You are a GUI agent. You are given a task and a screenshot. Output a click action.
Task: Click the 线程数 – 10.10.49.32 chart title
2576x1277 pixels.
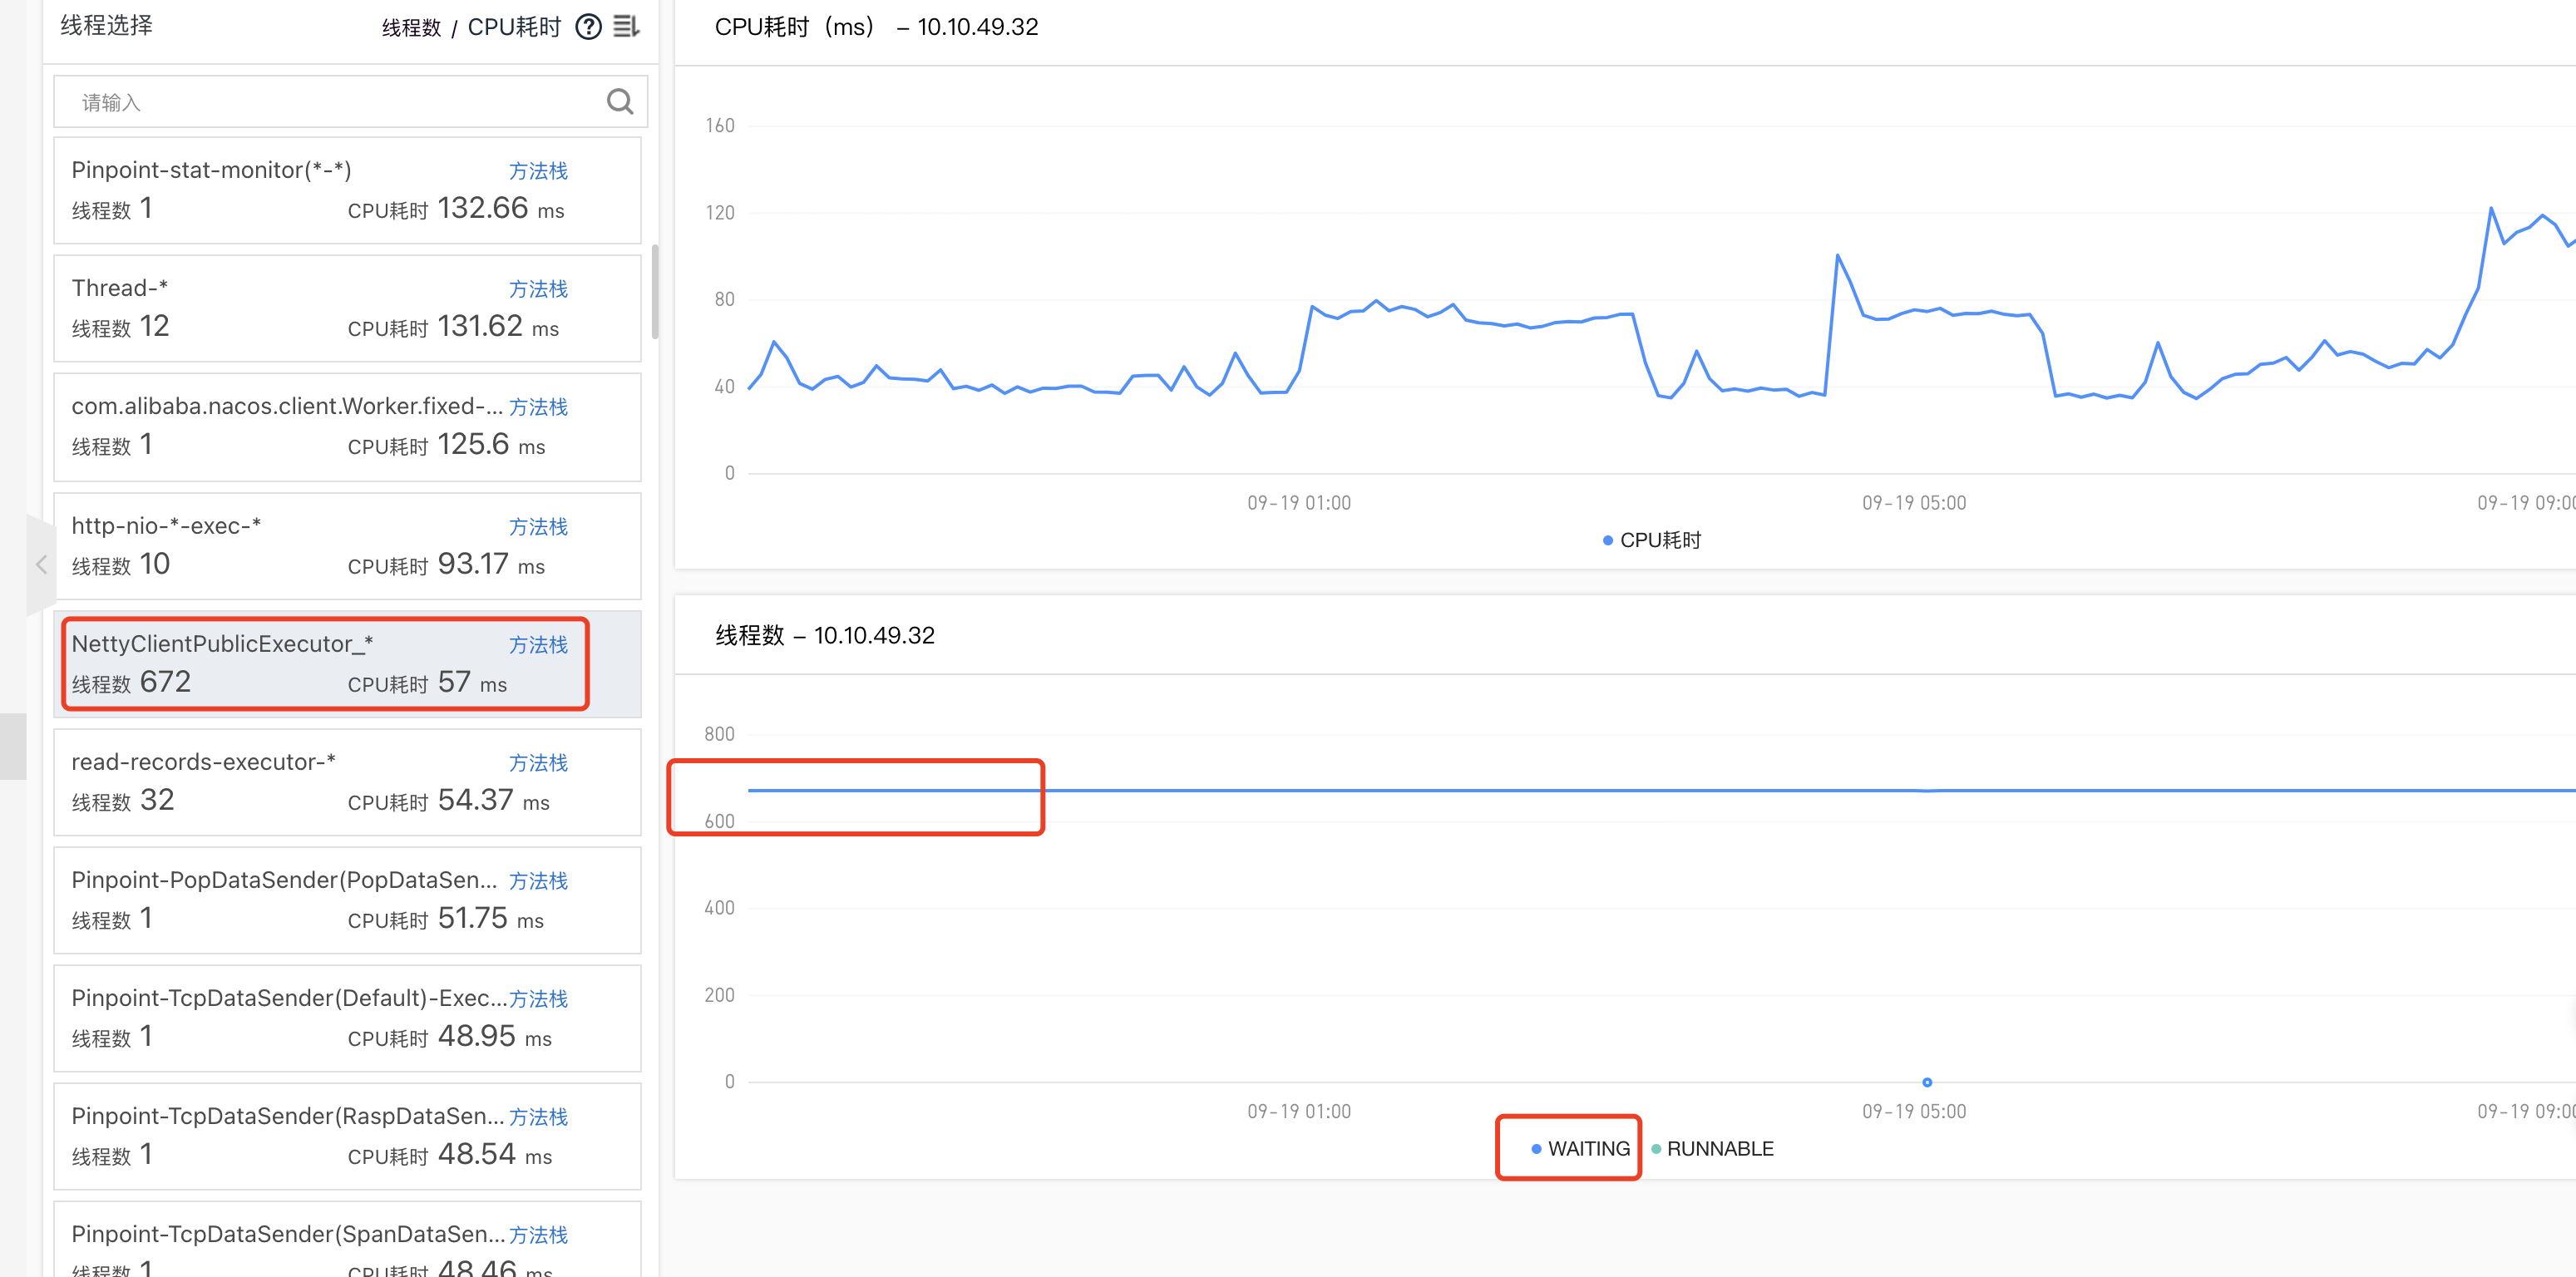click(825, 636)
